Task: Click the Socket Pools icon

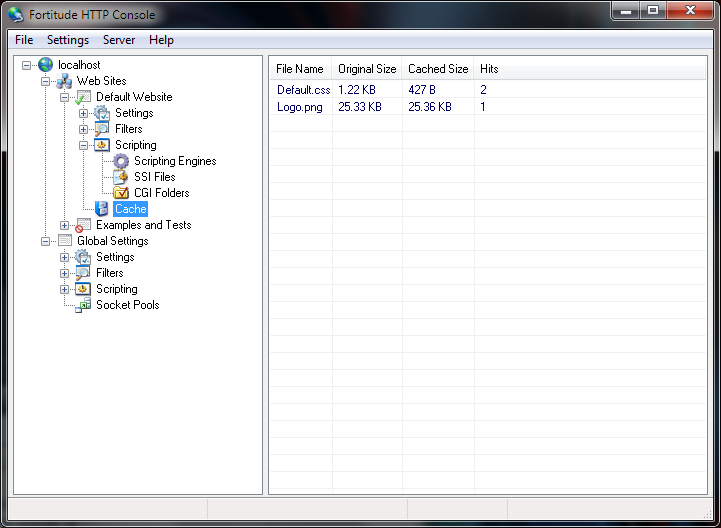Action: tap(83, 305)
